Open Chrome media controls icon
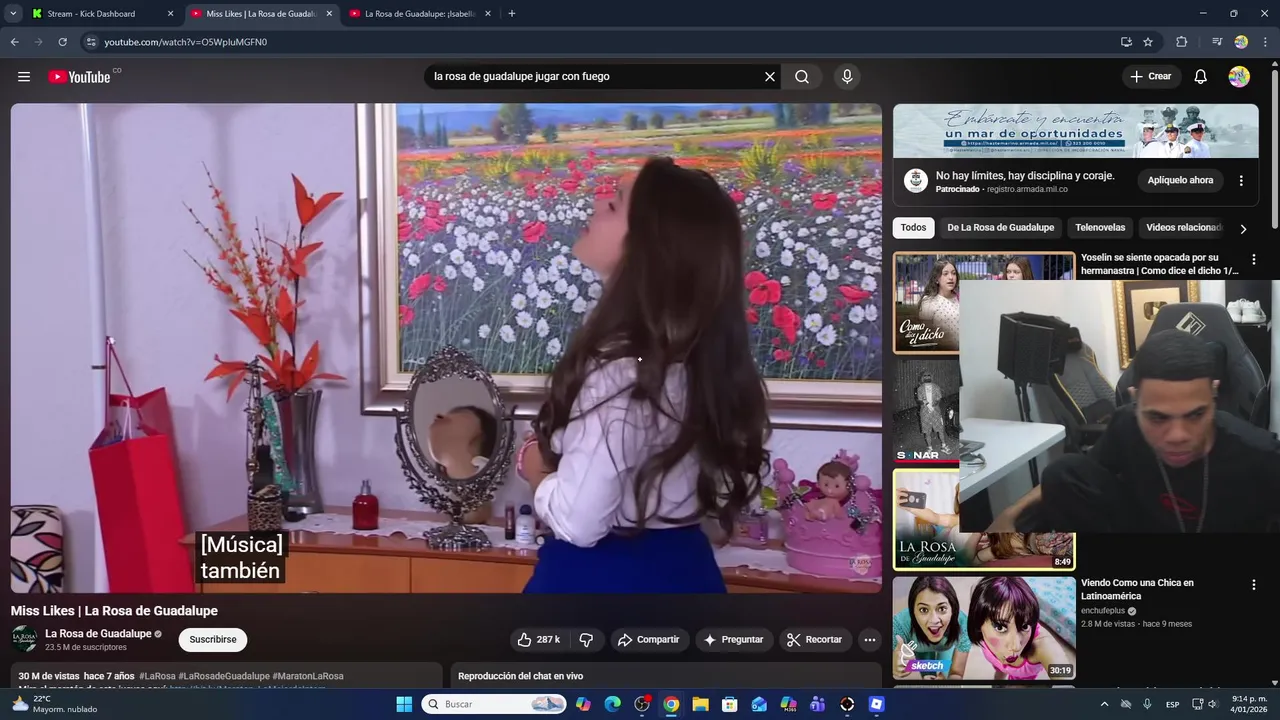The width and height of the screenshot is (1280, 720). [x=1217, y=42]
